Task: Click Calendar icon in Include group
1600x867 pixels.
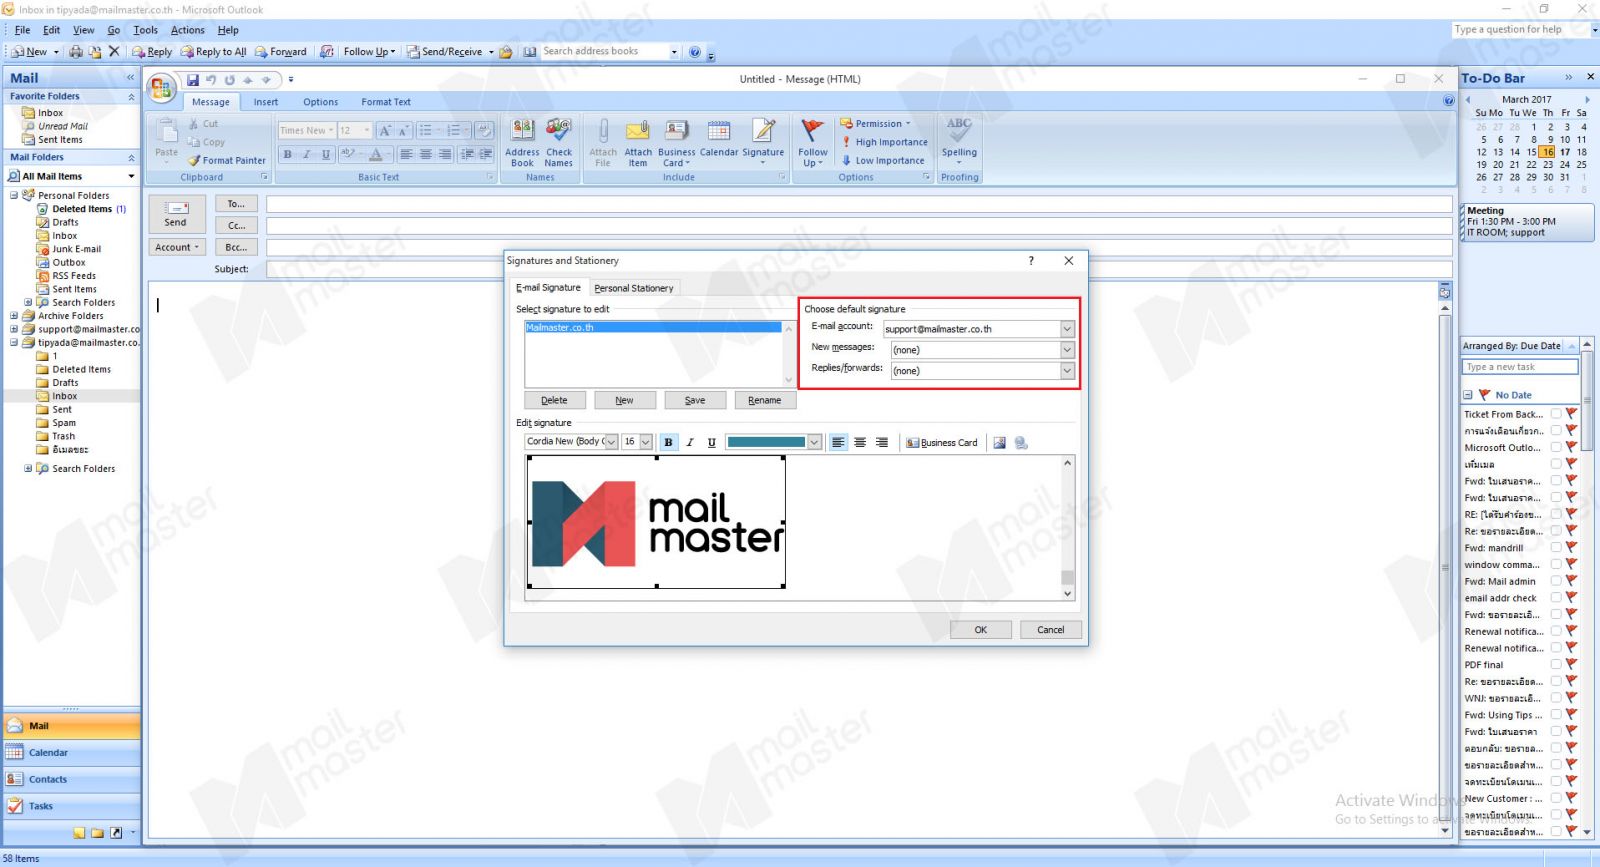Action: click(719, 139)
